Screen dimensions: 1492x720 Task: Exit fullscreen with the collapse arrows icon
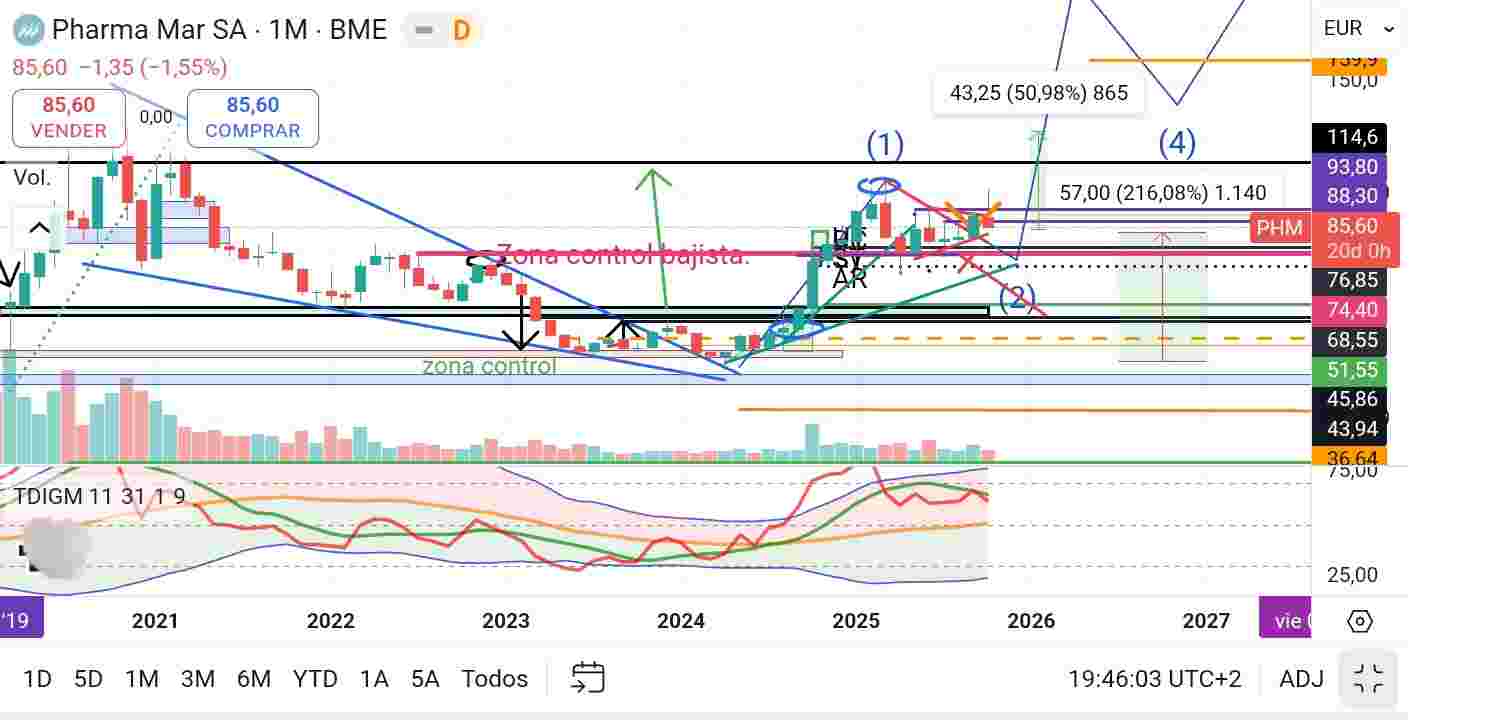1367,678
